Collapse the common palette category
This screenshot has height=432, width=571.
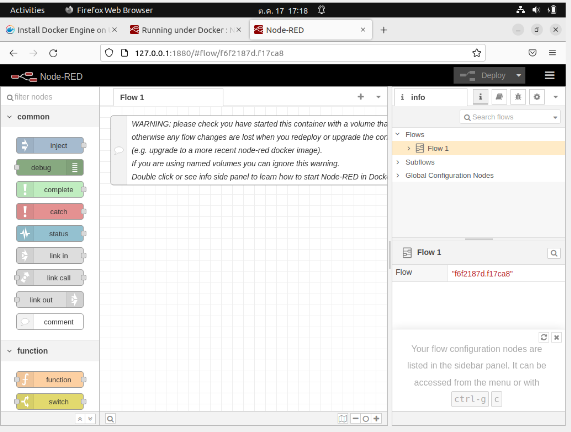(9, 117)
